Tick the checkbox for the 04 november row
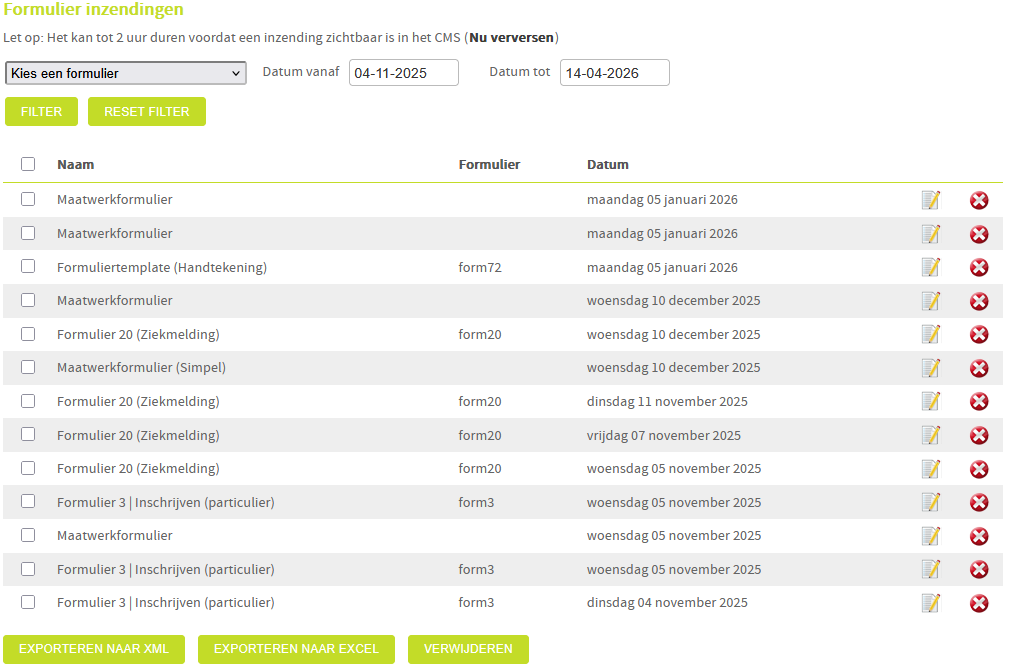Viewport: 1010px width, 667px height. tap(28, 602)
